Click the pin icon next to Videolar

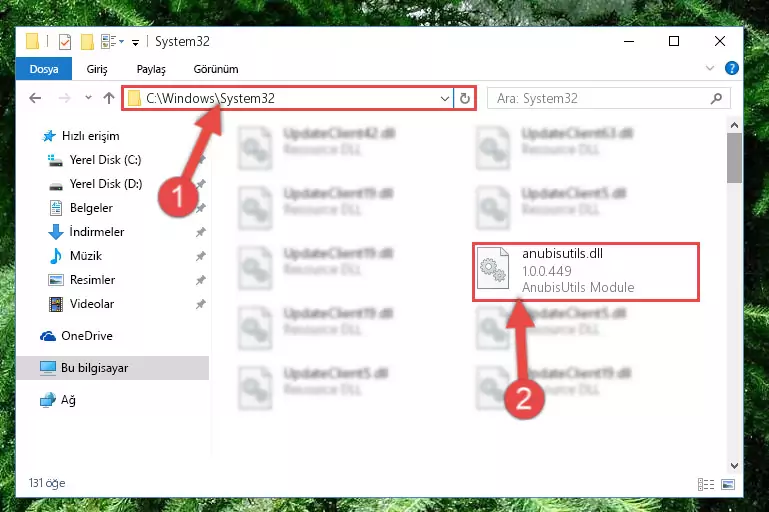[x=201, y=304]
